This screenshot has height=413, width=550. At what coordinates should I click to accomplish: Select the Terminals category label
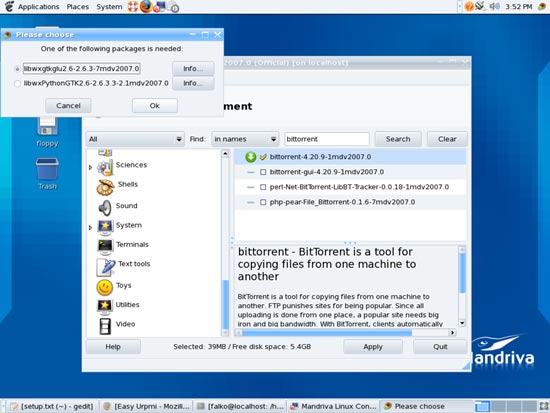tap(132, 245)
